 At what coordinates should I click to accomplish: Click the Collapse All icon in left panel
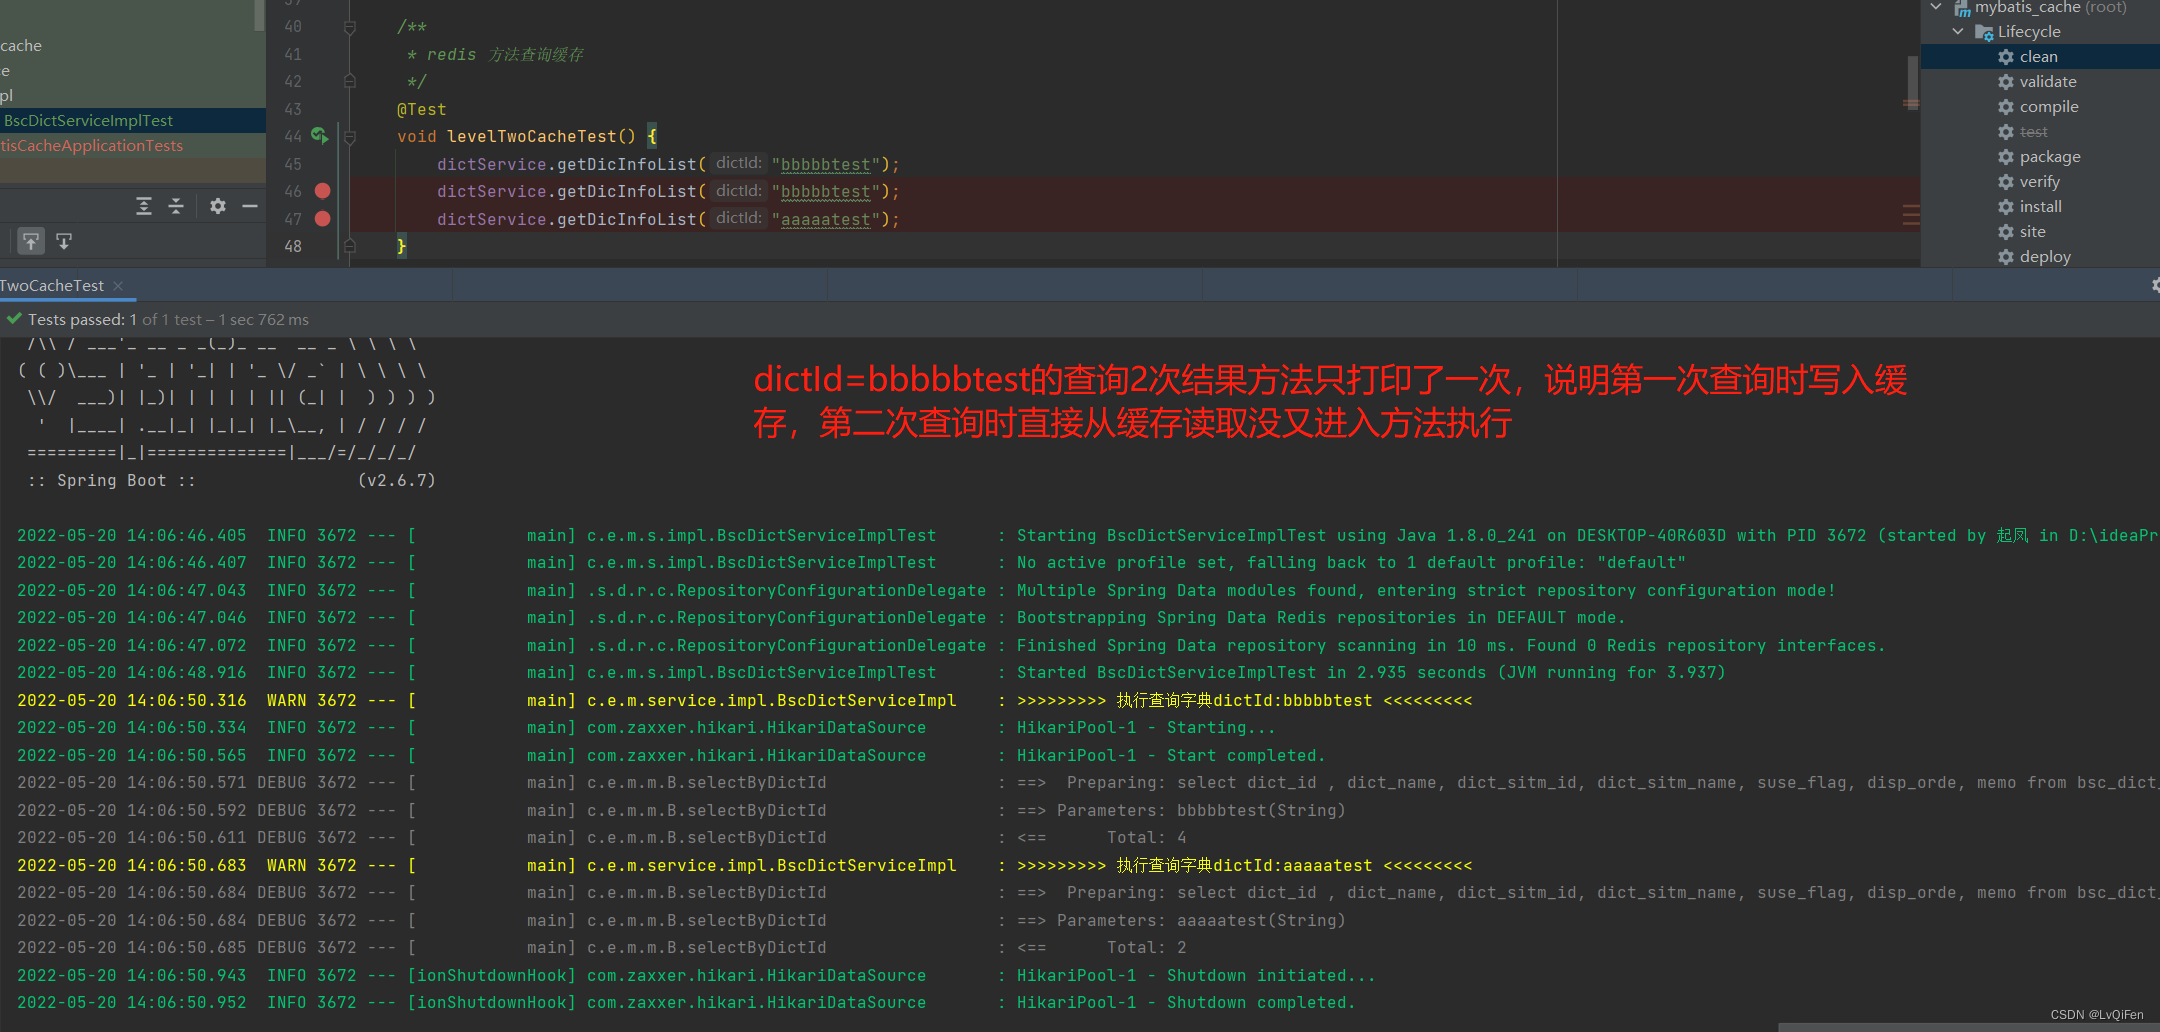pyautogui.click(x=176, y=206)
